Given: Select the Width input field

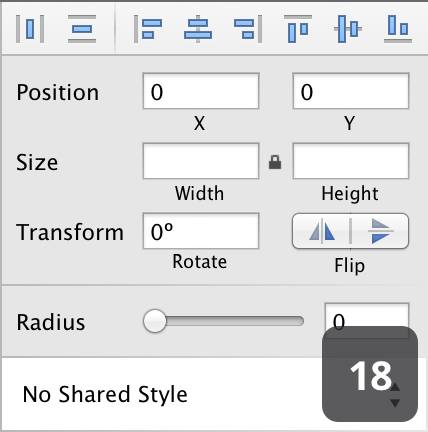Looking at the screenshot, I should (x=201, y=161).
